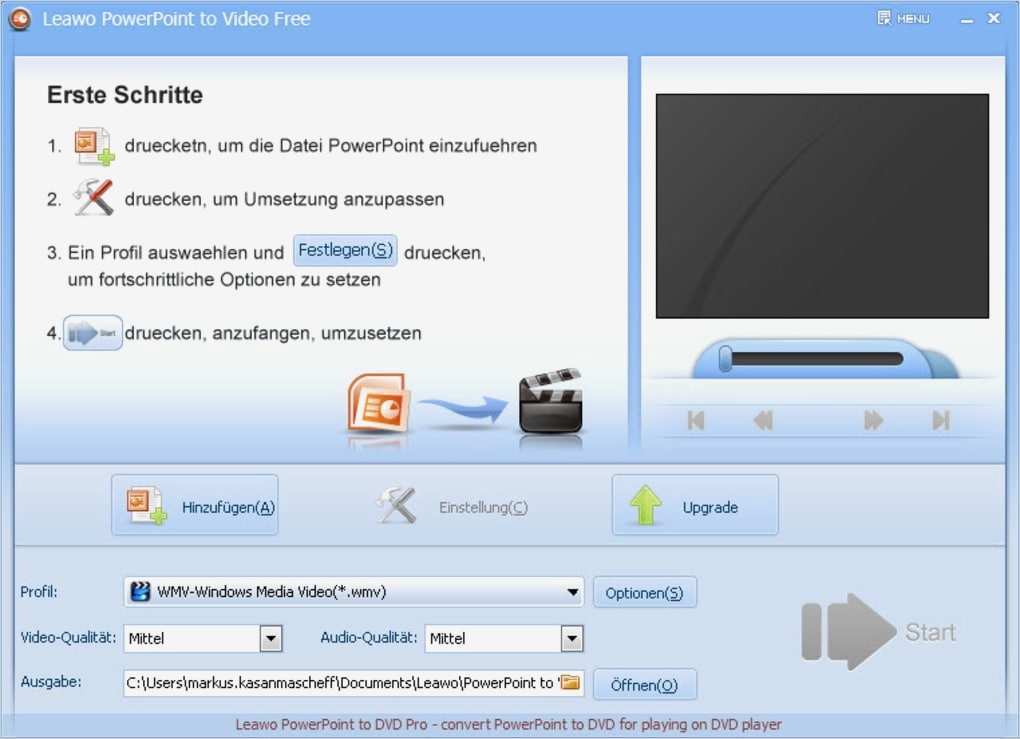The image size is (1020, 739).
Task: Click the small Start icon in step 4
Action: click(92, 333)
